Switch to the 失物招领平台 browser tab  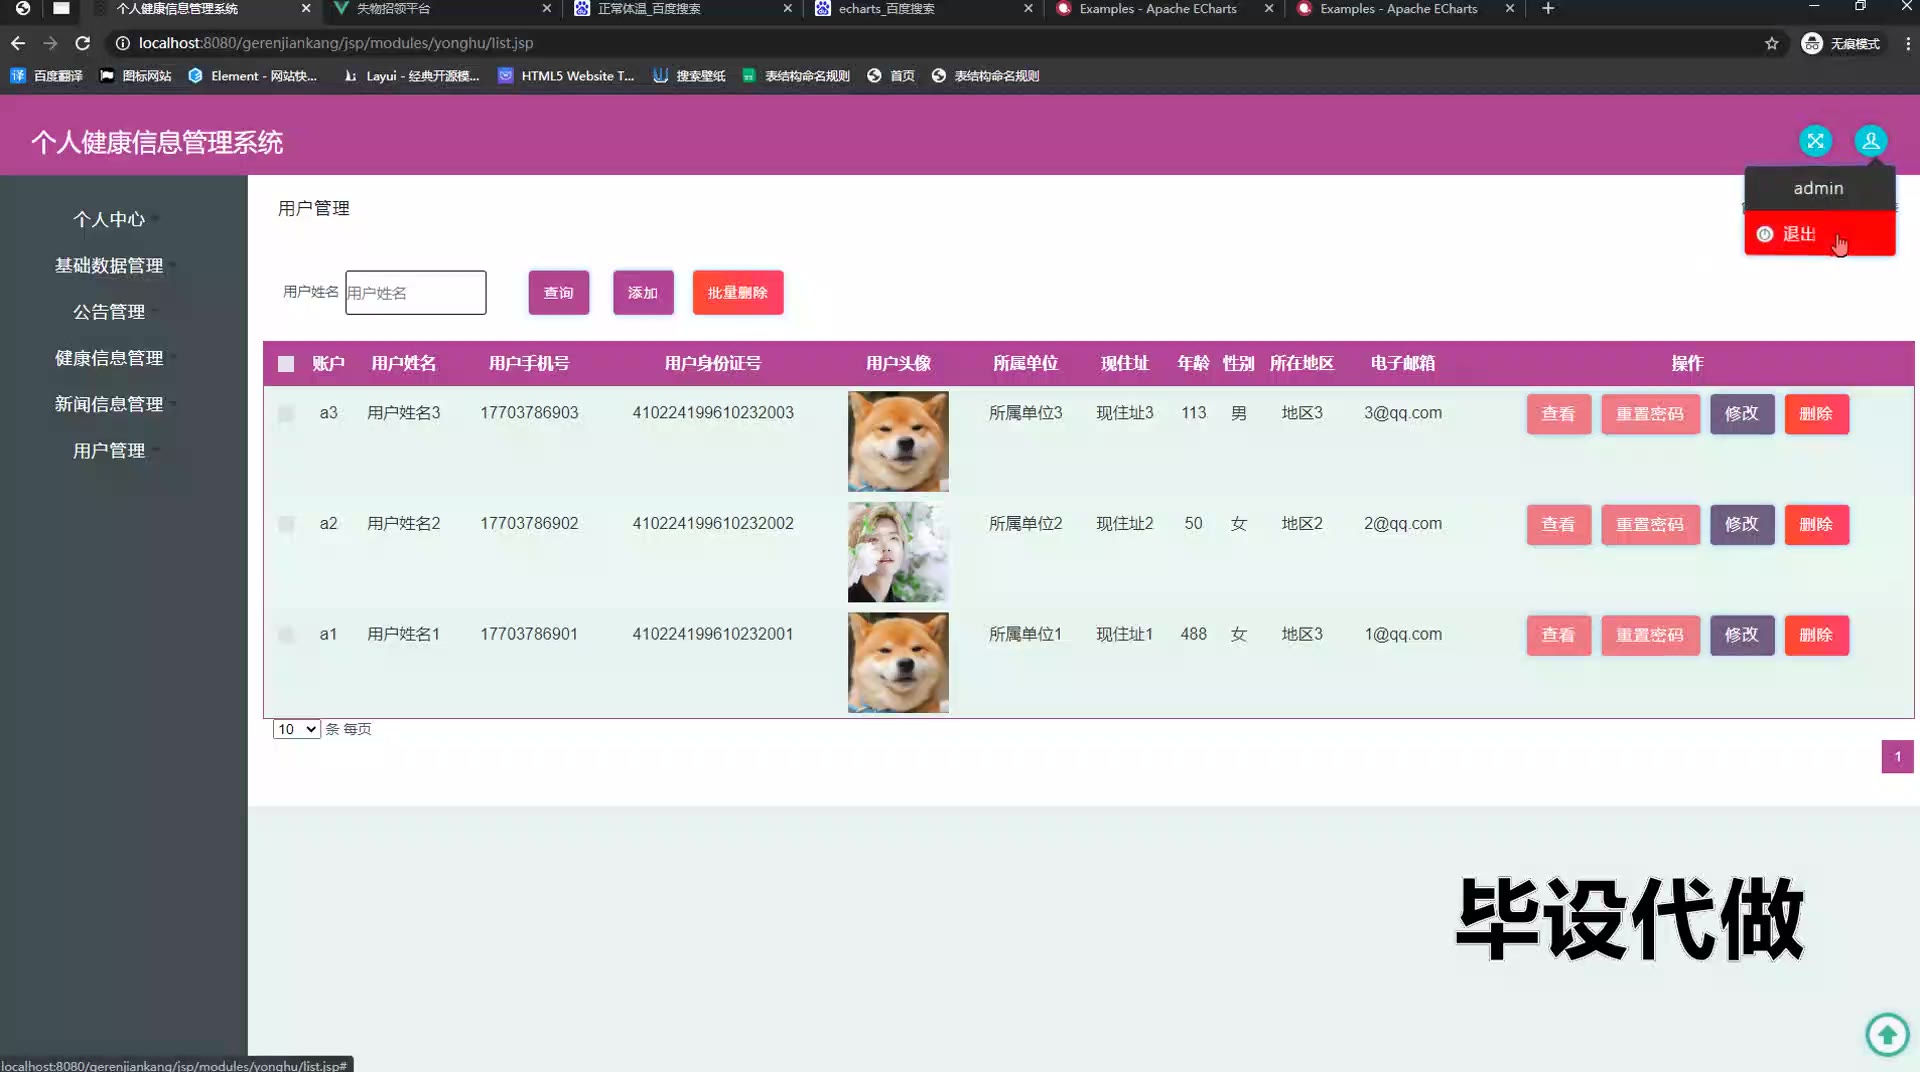coord(440,9)
